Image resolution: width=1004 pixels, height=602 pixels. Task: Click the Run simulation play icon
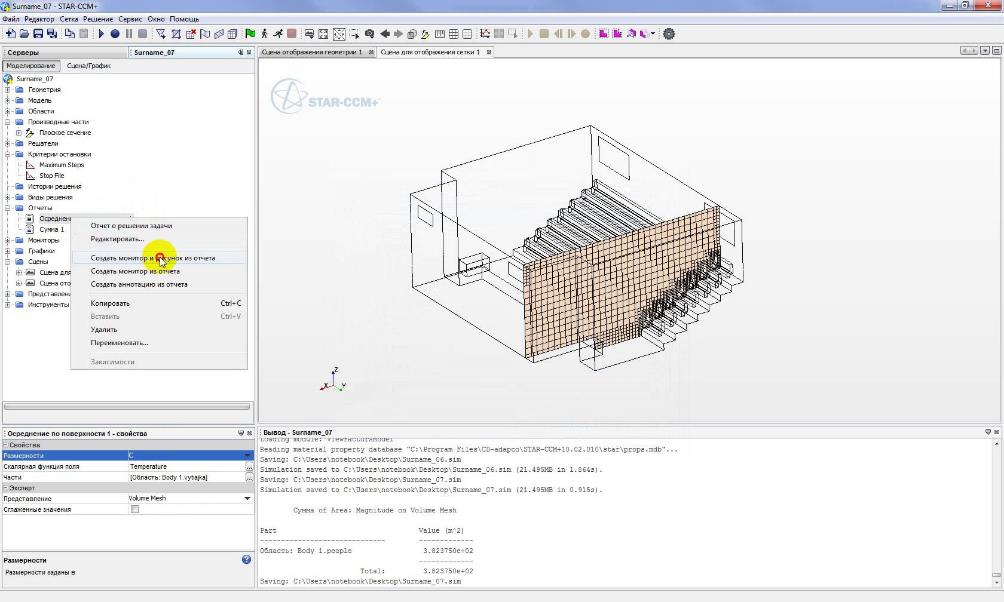click(101, 33)
